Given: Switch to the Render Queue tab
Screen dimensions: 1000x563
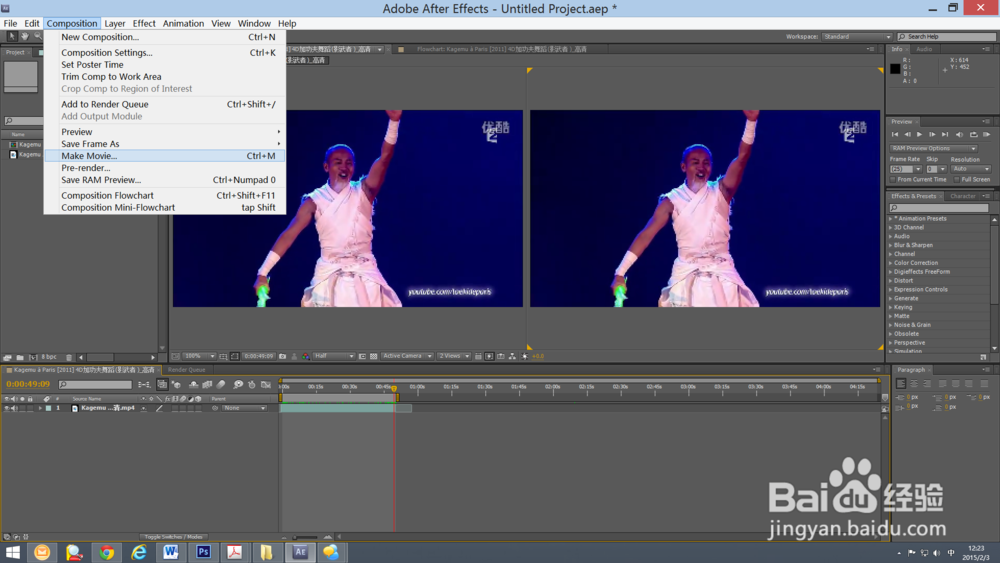Looking at the screenshot, I should [x=187, y=370].
